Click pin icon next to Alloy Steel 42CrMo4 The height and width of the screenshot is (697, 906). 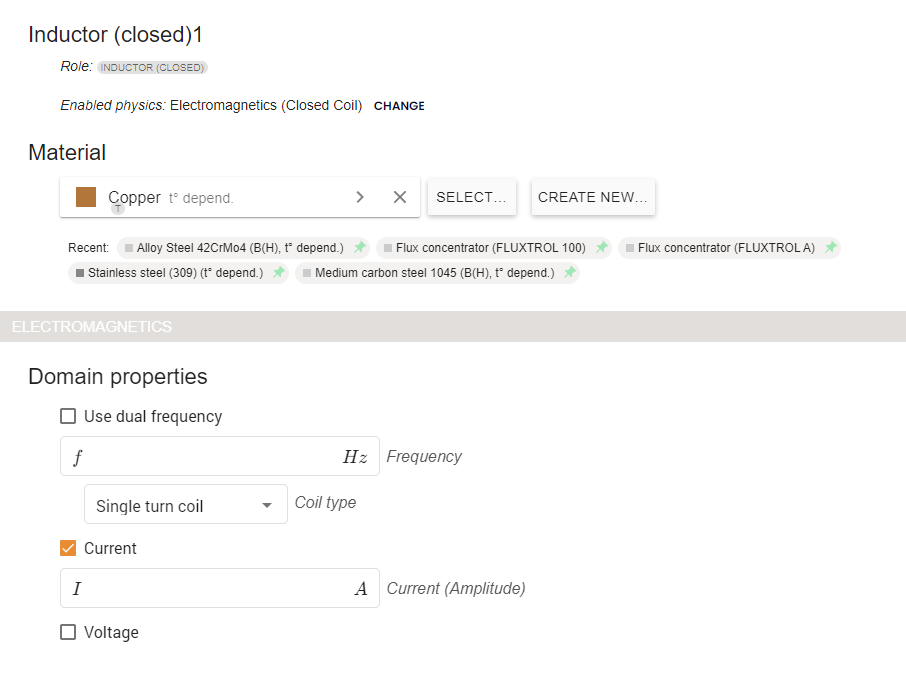[x=360, y=248]
